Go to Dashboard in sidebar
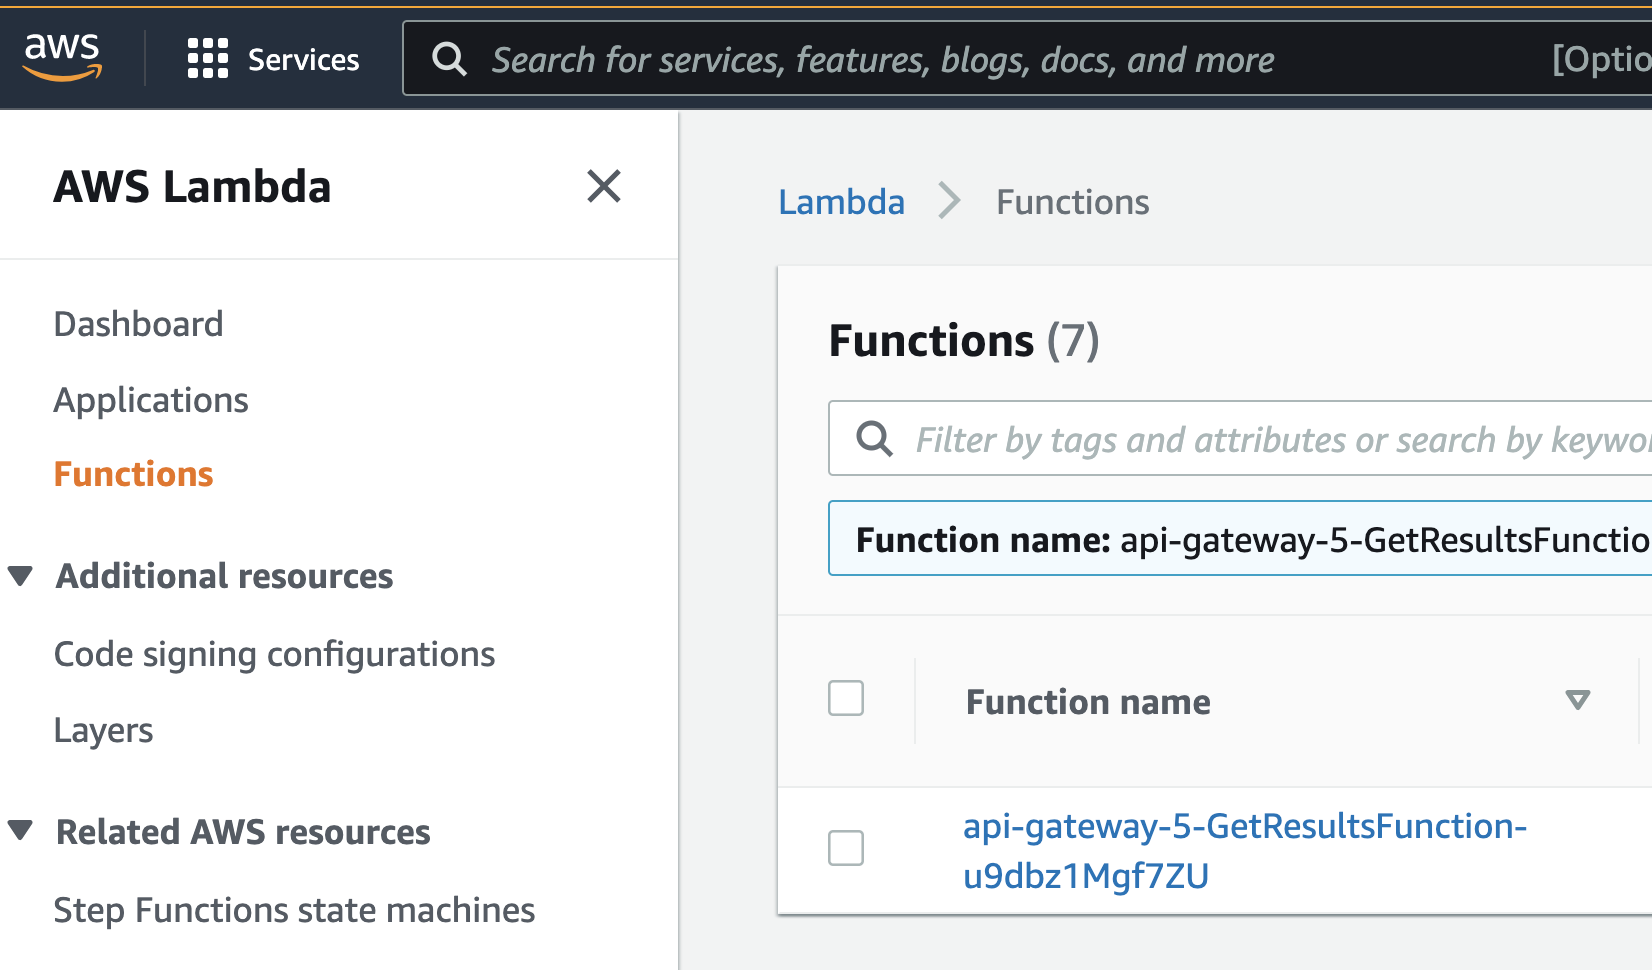 pos(138,324)
